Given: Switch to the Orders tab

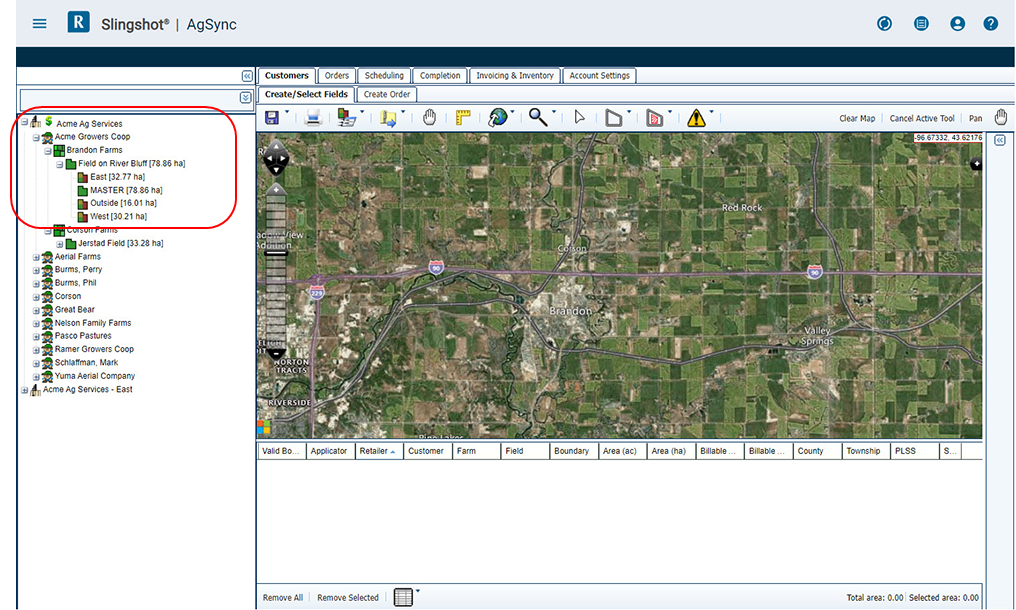Looking at the screenshot, I should click(337, 76).
